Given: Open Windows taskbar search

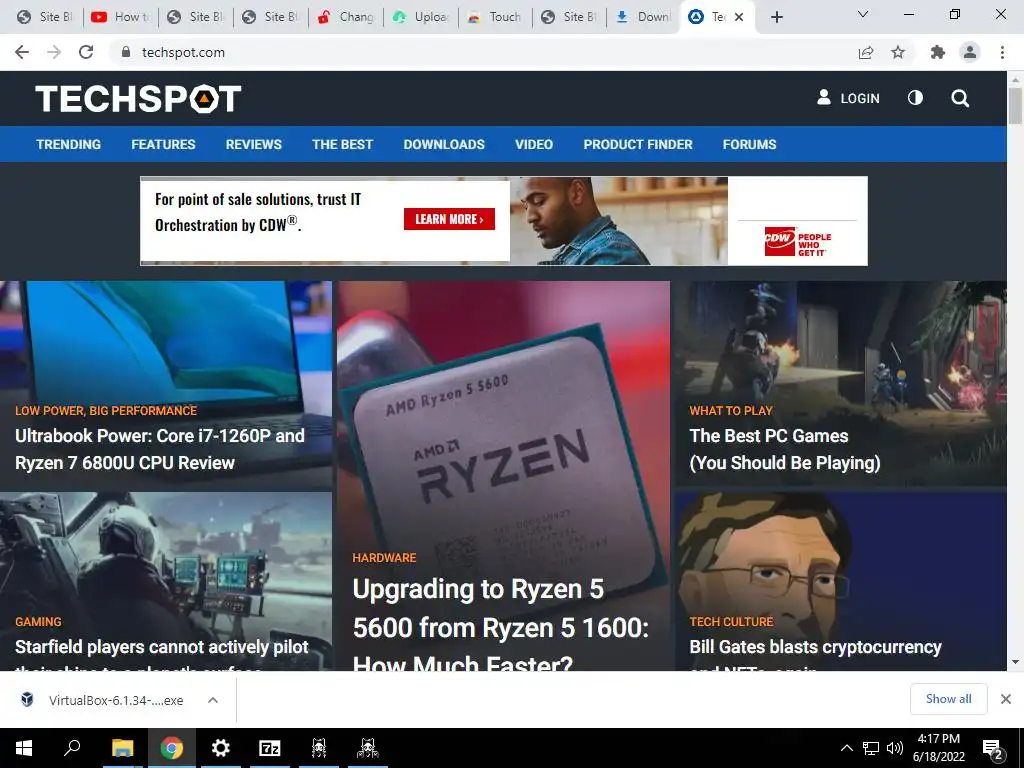Looking at the screenshot, I should [x=72, y=748].
